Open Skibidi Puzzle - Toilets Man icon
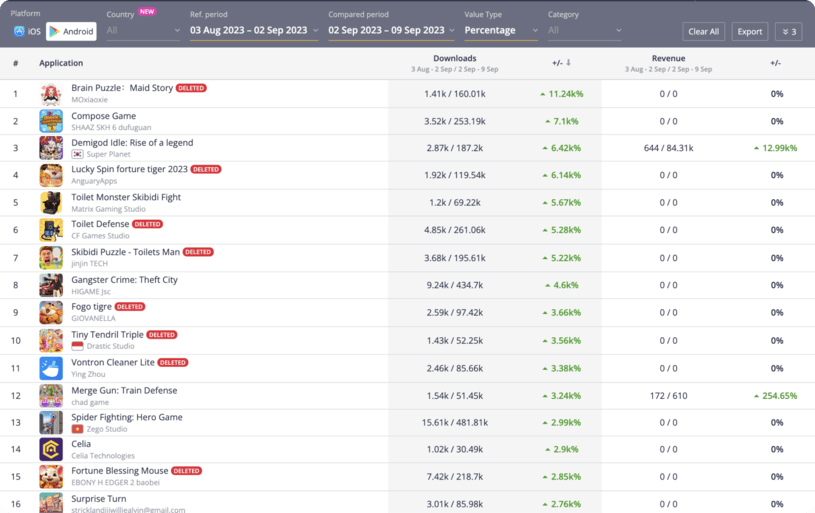The height and width of the screenshot is (513, 815). click(x=51, y=258)
